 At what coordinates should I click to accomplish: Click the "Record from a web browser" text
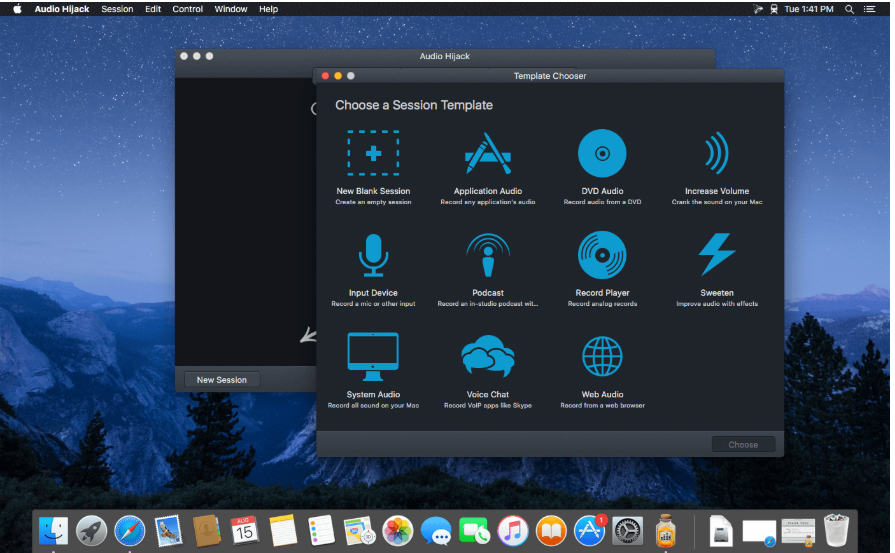602,406
